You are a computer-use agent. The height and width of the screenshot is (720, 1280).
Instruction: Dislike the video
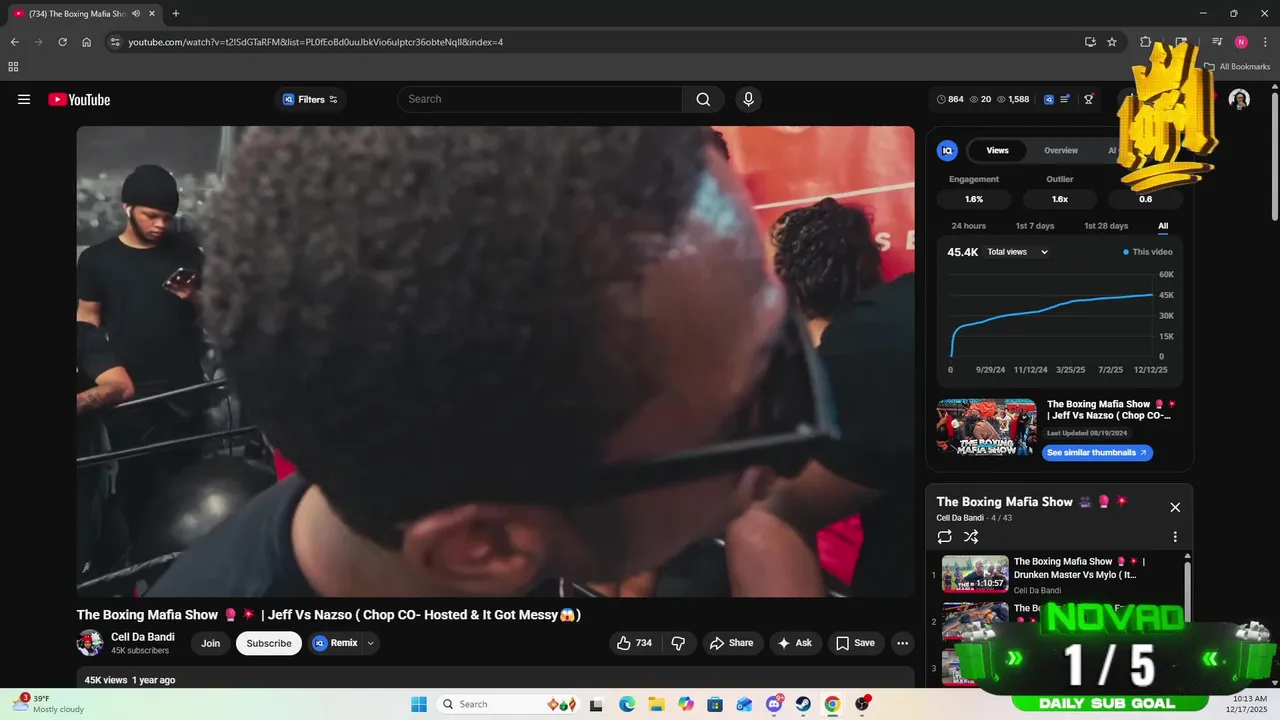[678, 643]
